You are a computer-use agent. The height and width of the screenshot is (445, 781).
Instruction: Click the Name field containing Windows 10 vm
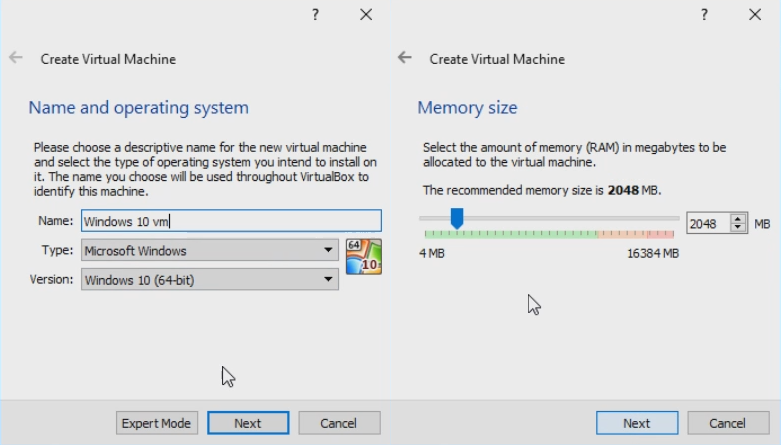231,221
